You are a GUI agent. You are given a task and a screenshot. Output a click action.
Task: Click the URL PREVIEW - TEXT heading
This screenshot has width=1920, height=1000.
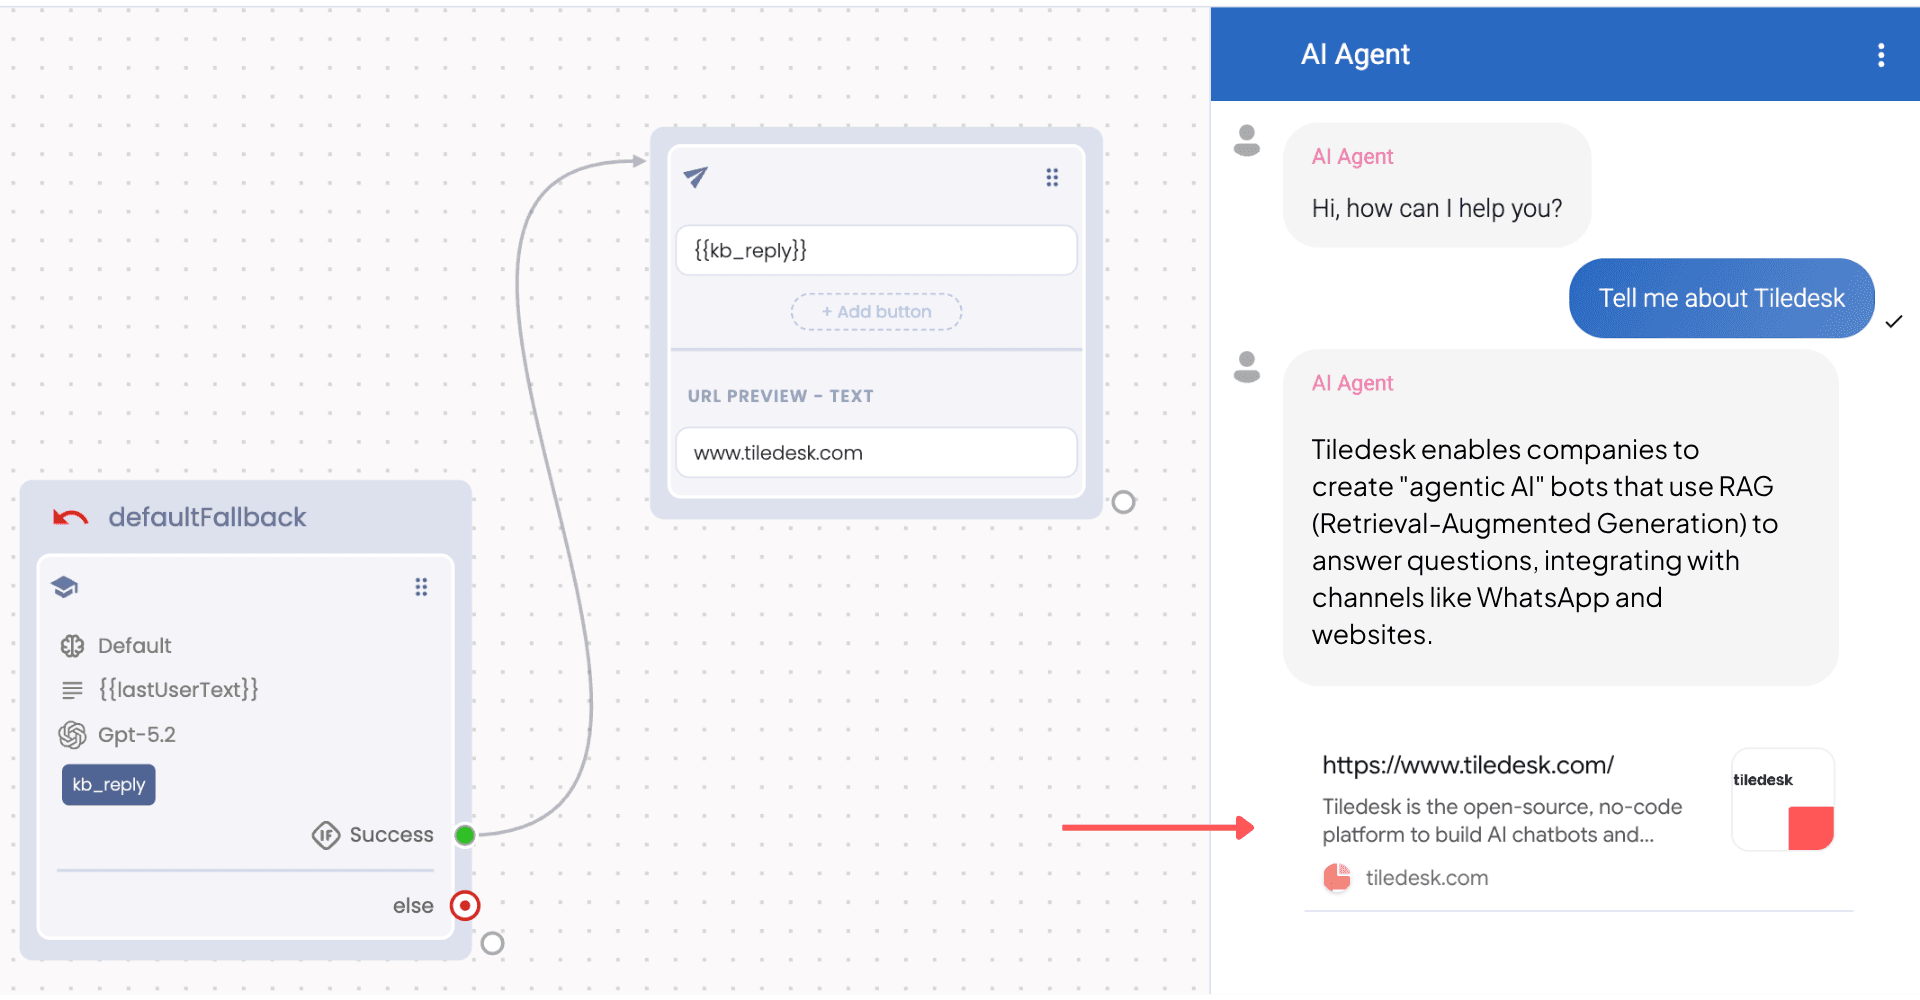point(781,396)
